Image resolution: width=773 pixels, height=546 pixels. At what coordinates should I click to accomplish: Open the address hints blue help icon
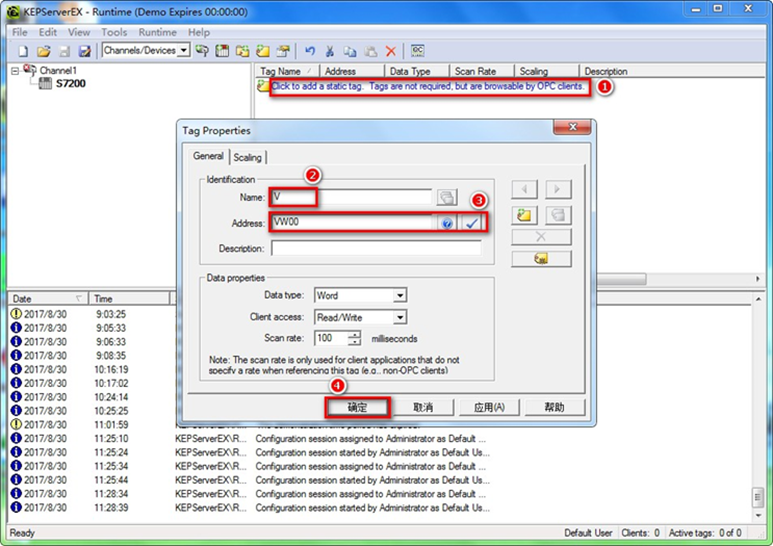447,223
